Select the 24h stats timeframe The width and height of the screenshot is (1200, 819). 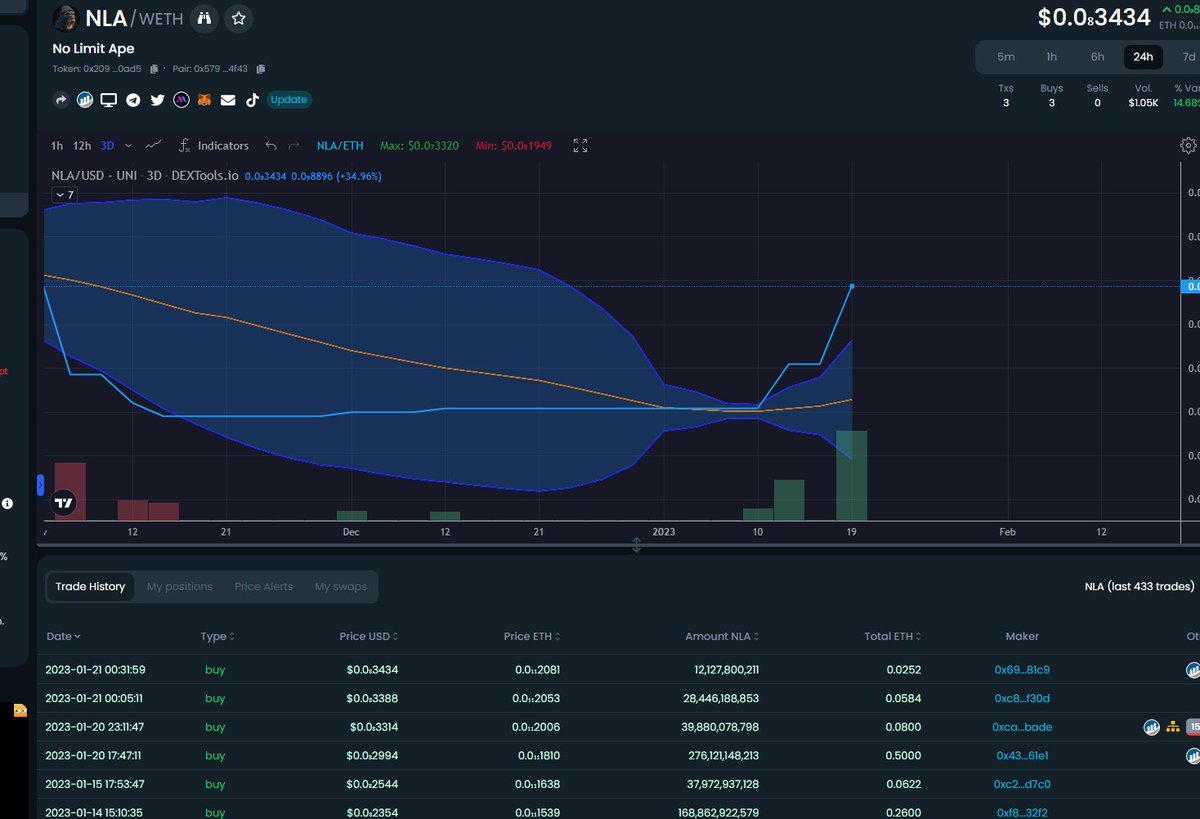1143,57
